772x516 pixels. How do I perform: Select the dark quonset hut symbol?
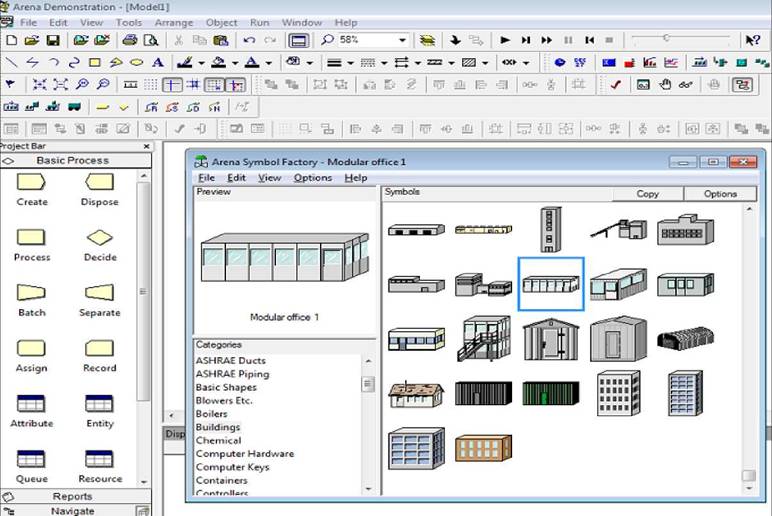pyautogui.click(x=685, y=337)
